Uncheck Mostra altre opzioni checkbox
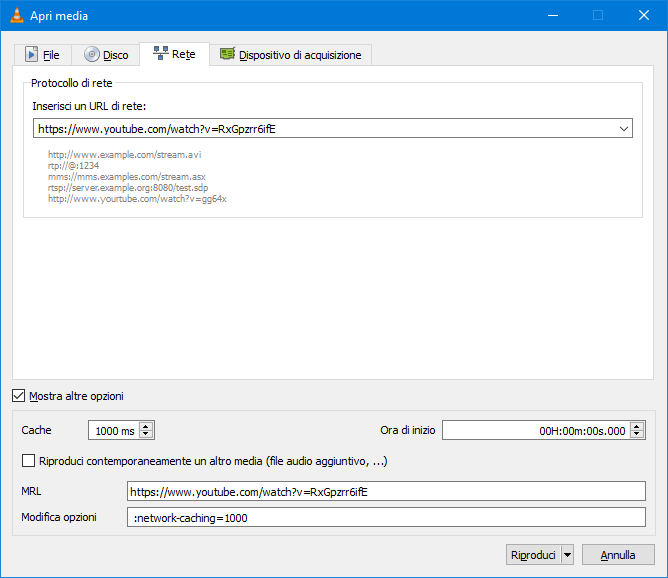The image size is (668, 578). click(x=20, y=396)
